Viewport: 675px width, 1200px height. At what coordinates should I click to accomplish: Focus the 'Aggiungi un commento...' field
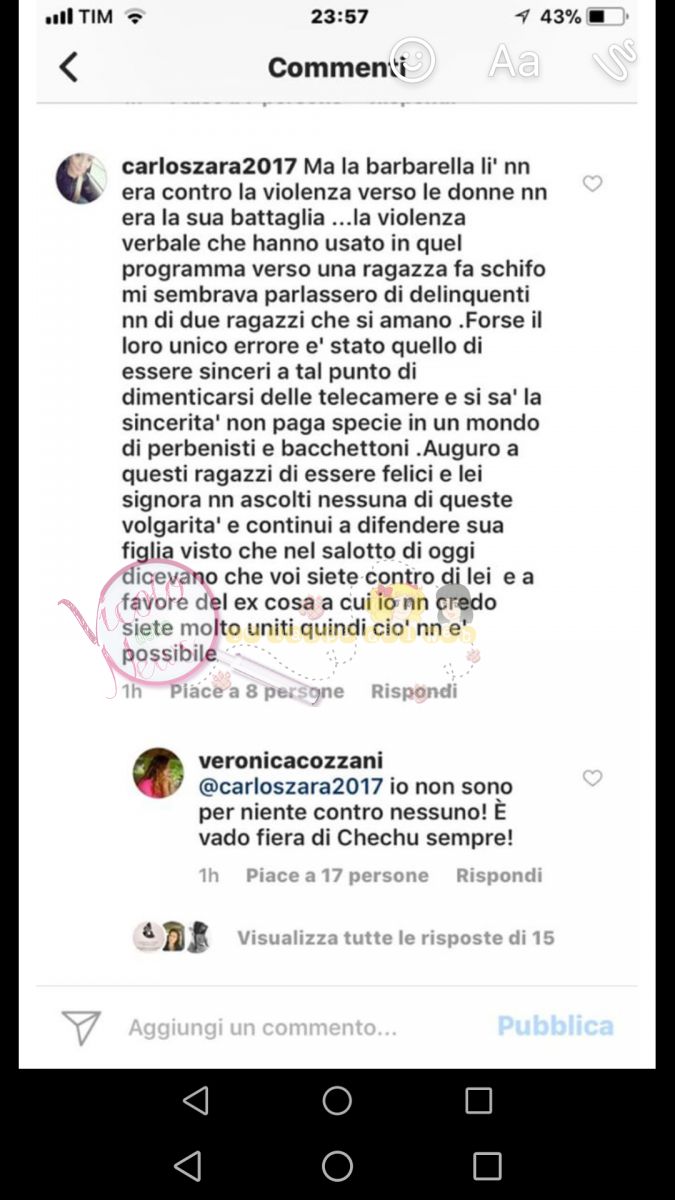[263, 1027]
